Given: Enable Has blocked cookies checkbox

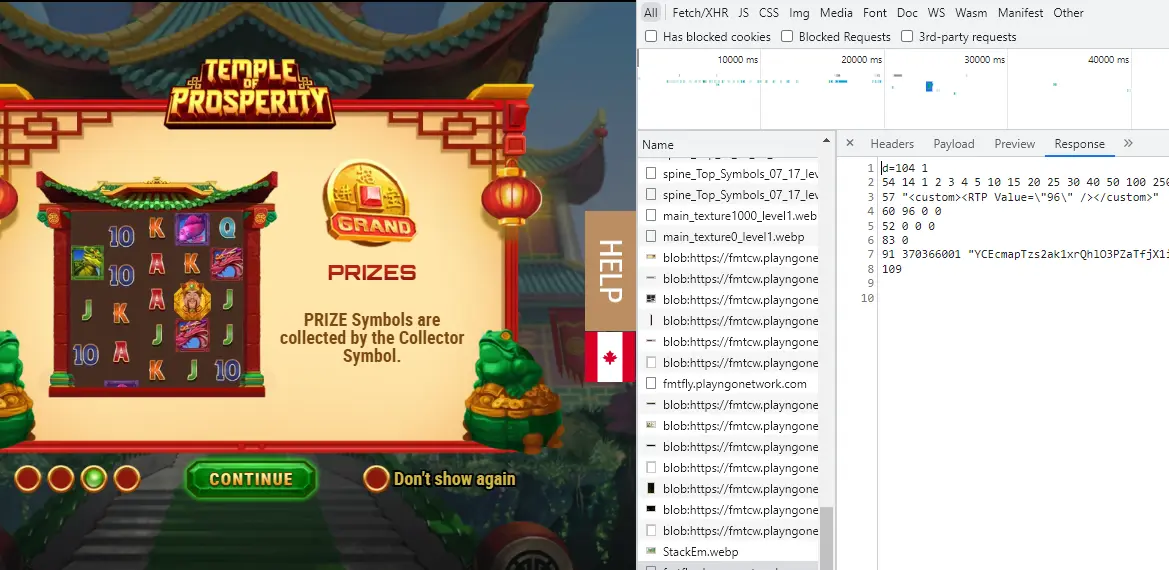Looking at the screenshot, I should [x=651, y=37].
